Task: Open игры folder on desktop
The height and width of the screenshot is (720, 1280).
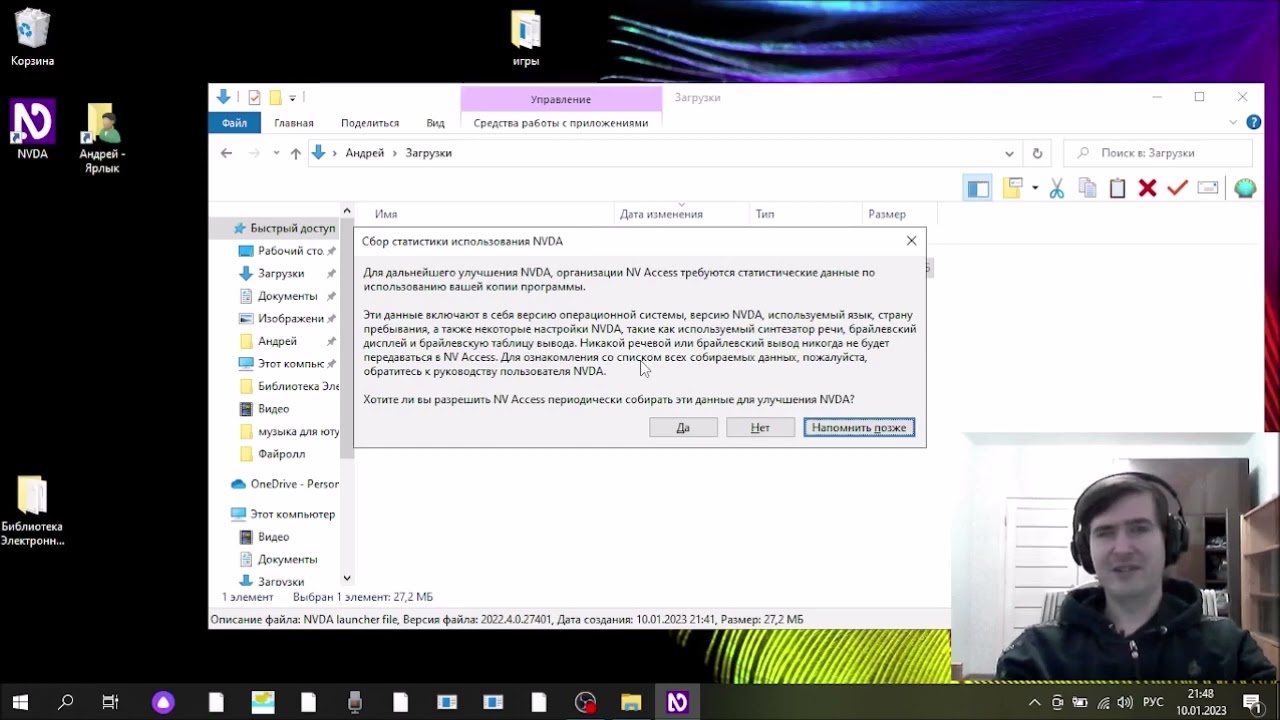Action: [526, 38]
